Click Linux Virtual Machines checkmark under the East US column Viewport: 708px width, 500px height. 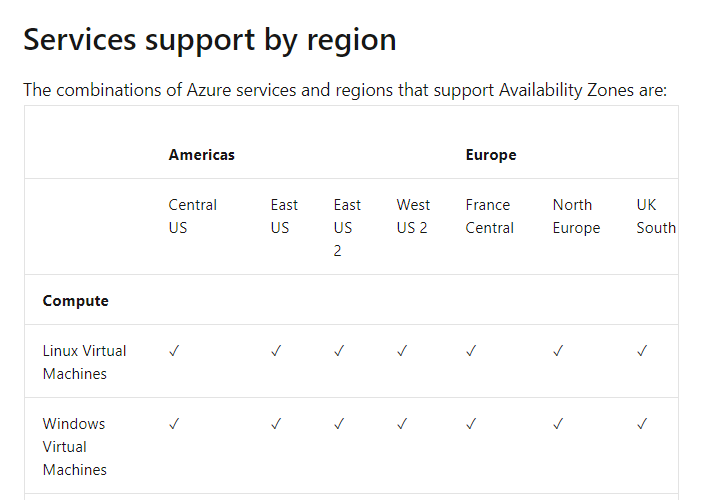coord(276,351)
